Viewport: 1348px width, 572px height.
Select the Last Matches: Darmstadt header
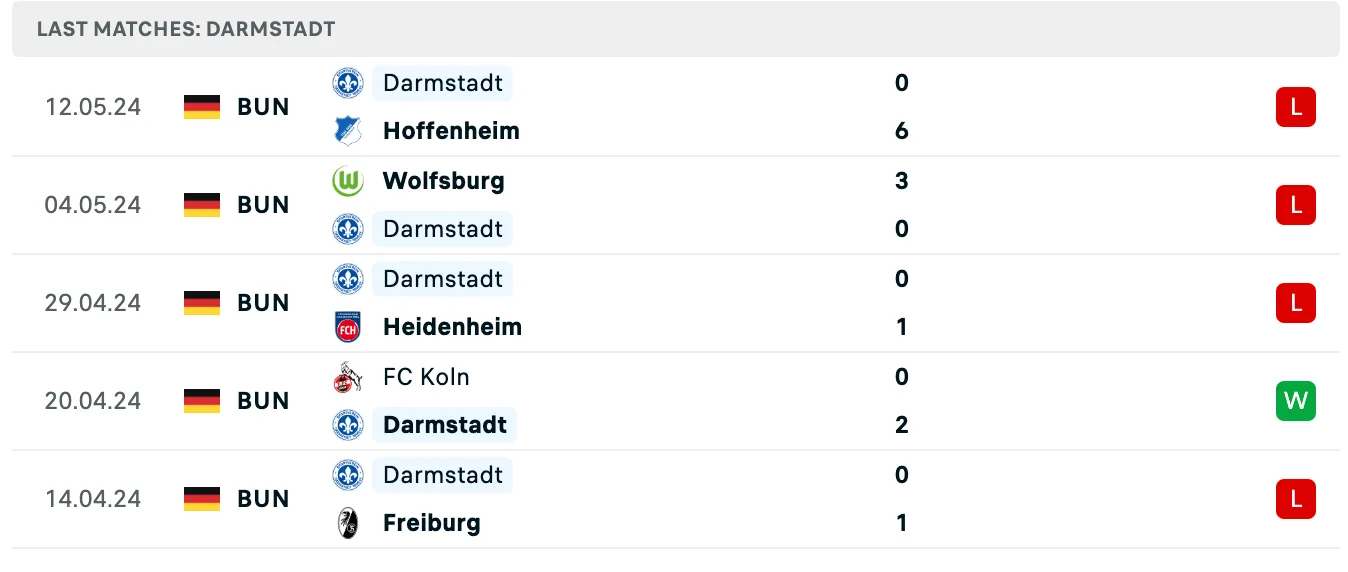[x=676, y=29]
